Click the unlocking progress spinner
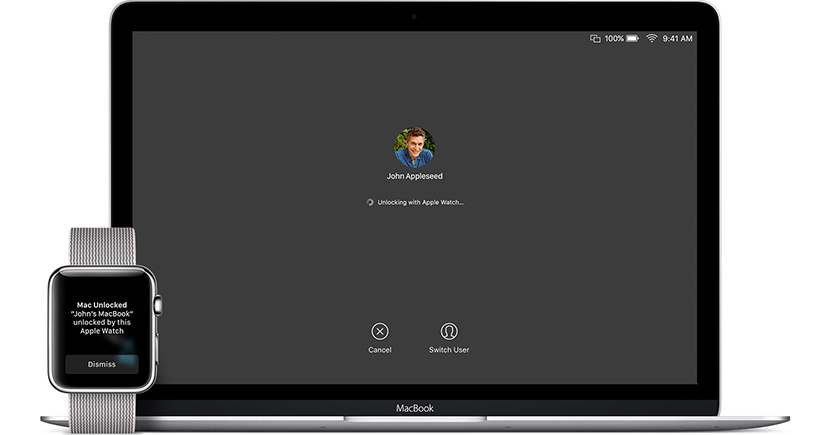The height and width of the screenshot is (435, 833). coord(370,202)
